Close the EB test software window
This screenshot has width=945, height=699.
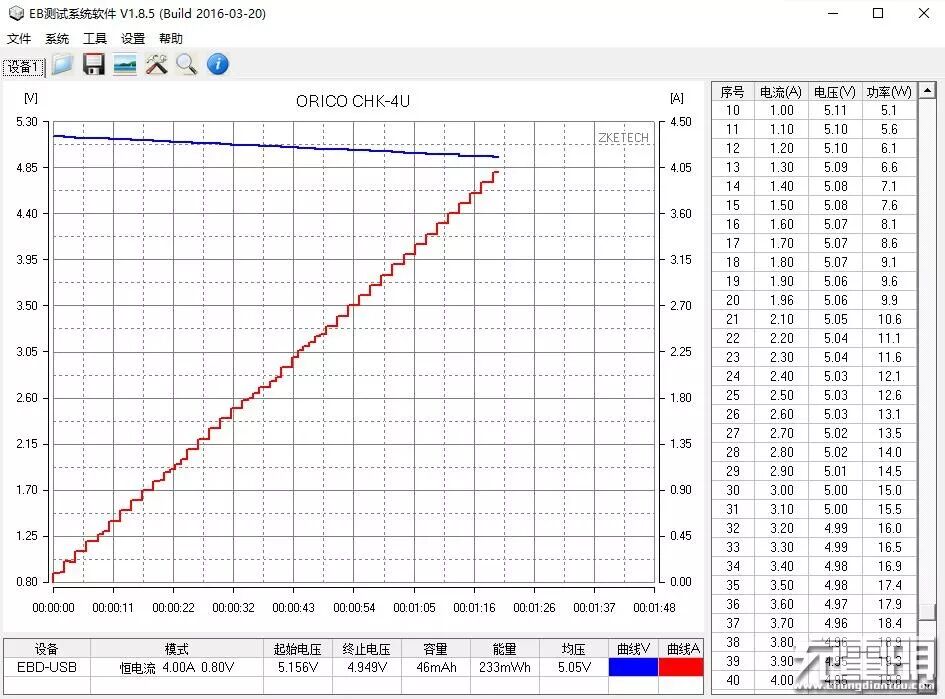(923, 13)
